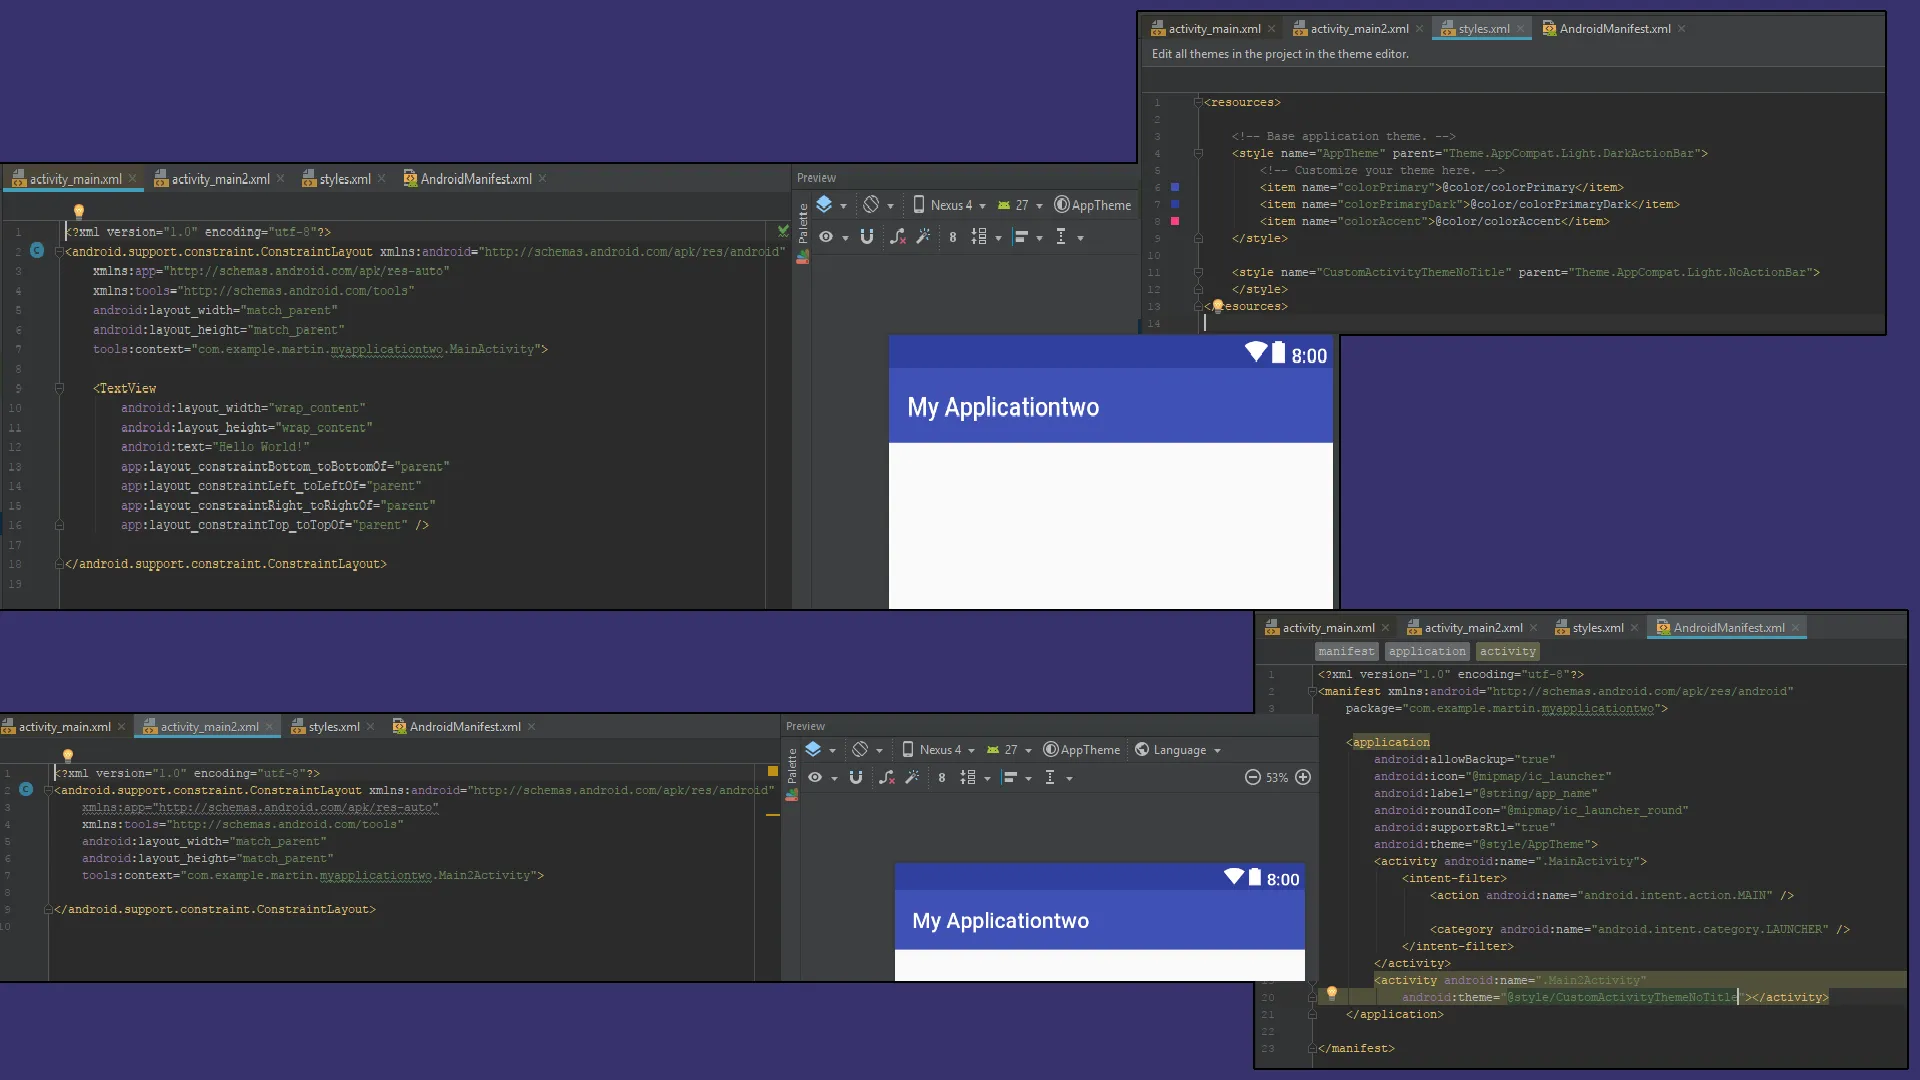Click default margins '8' in activity_main2.xml preview toolbar
1920x1080 pixels.
(941, 777)
